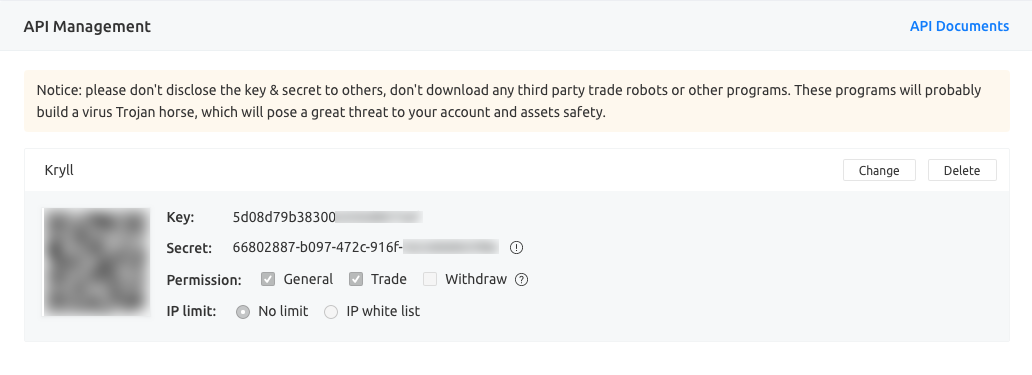Image resolution: width=1032 pixels, height=375 pixels.
Task: Open the API Documents link
Action: 959,26
